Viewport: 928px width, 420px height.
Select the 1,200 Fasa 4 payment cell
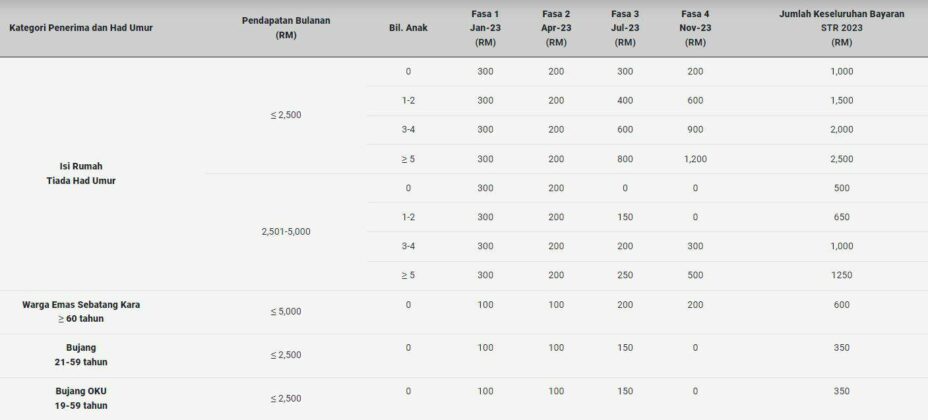(695, 159)
